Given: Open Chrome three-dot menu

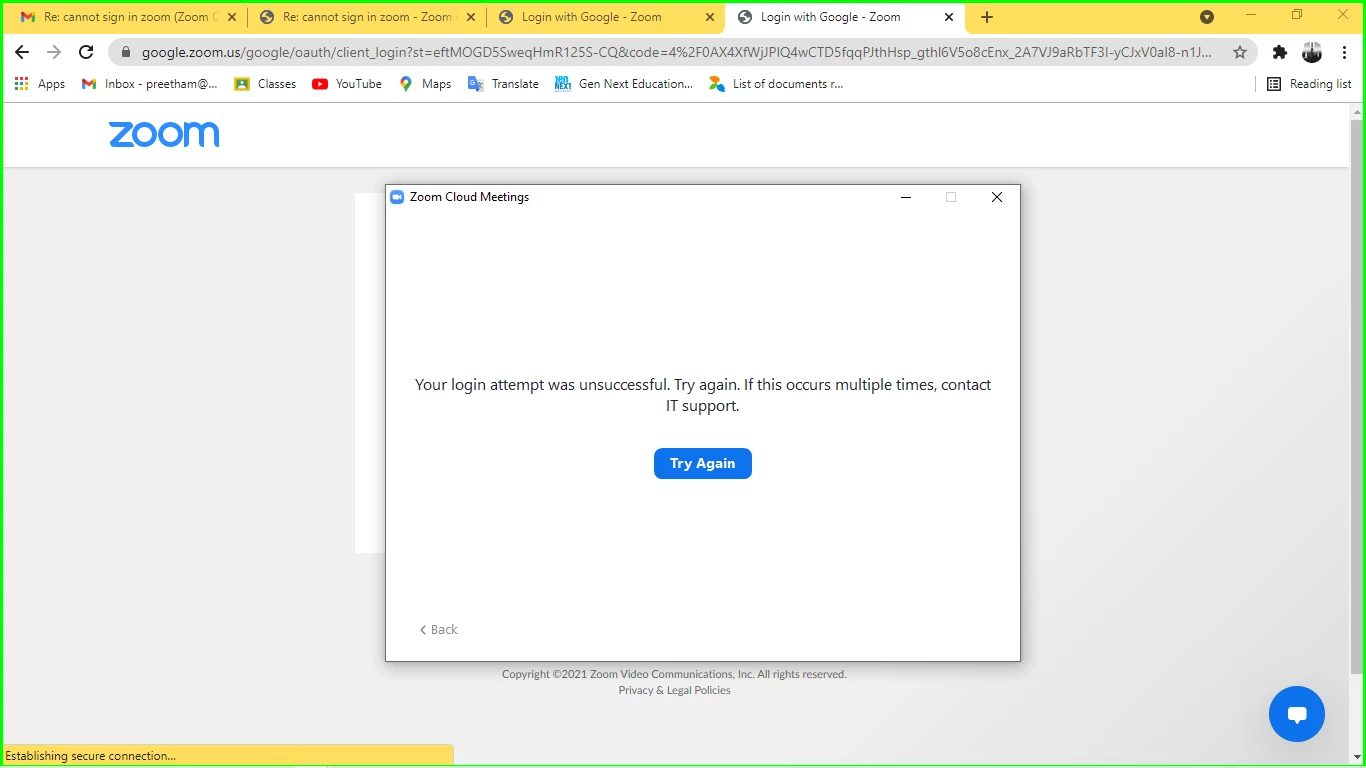Looking at the screenshot, I should click(x=1345, y=52).
